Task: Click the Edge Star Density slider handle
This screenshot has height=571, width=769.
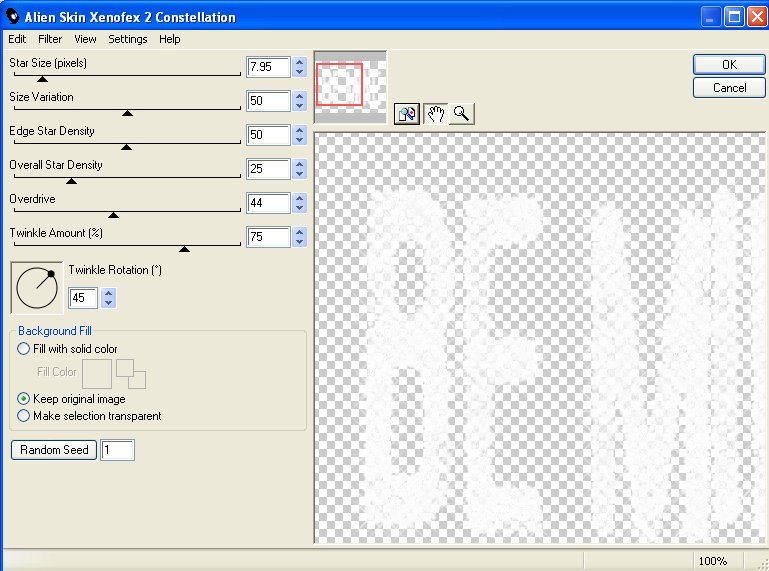Action: click(127, 147)
